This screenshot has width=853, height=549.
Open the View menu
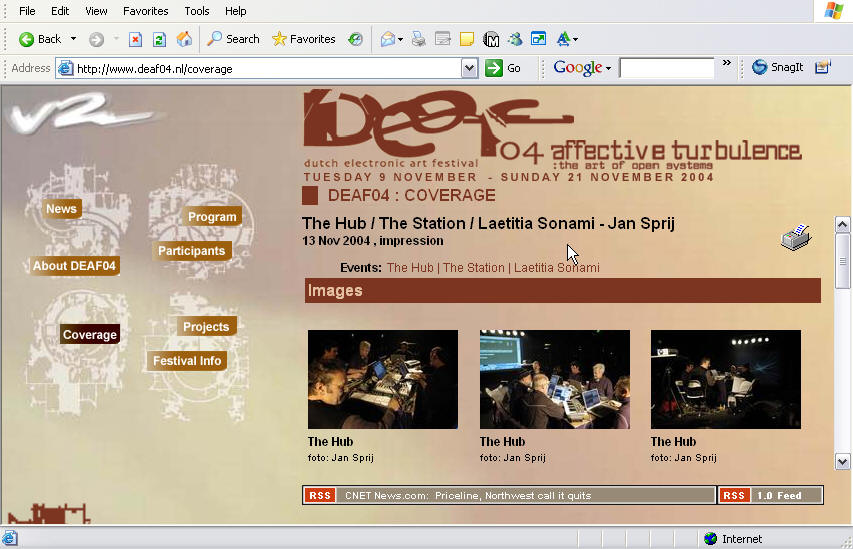click(96, 11)
